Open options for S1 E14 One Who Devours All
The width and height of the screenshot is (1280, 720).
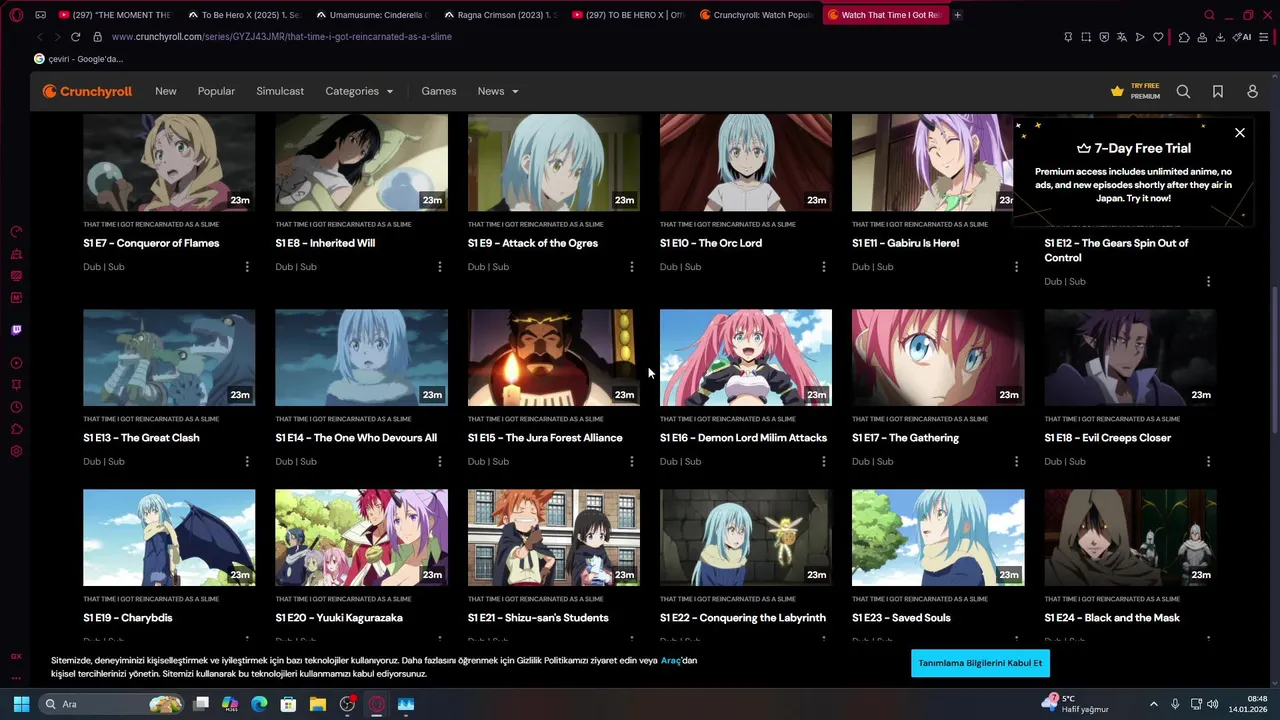click(439, 462)
